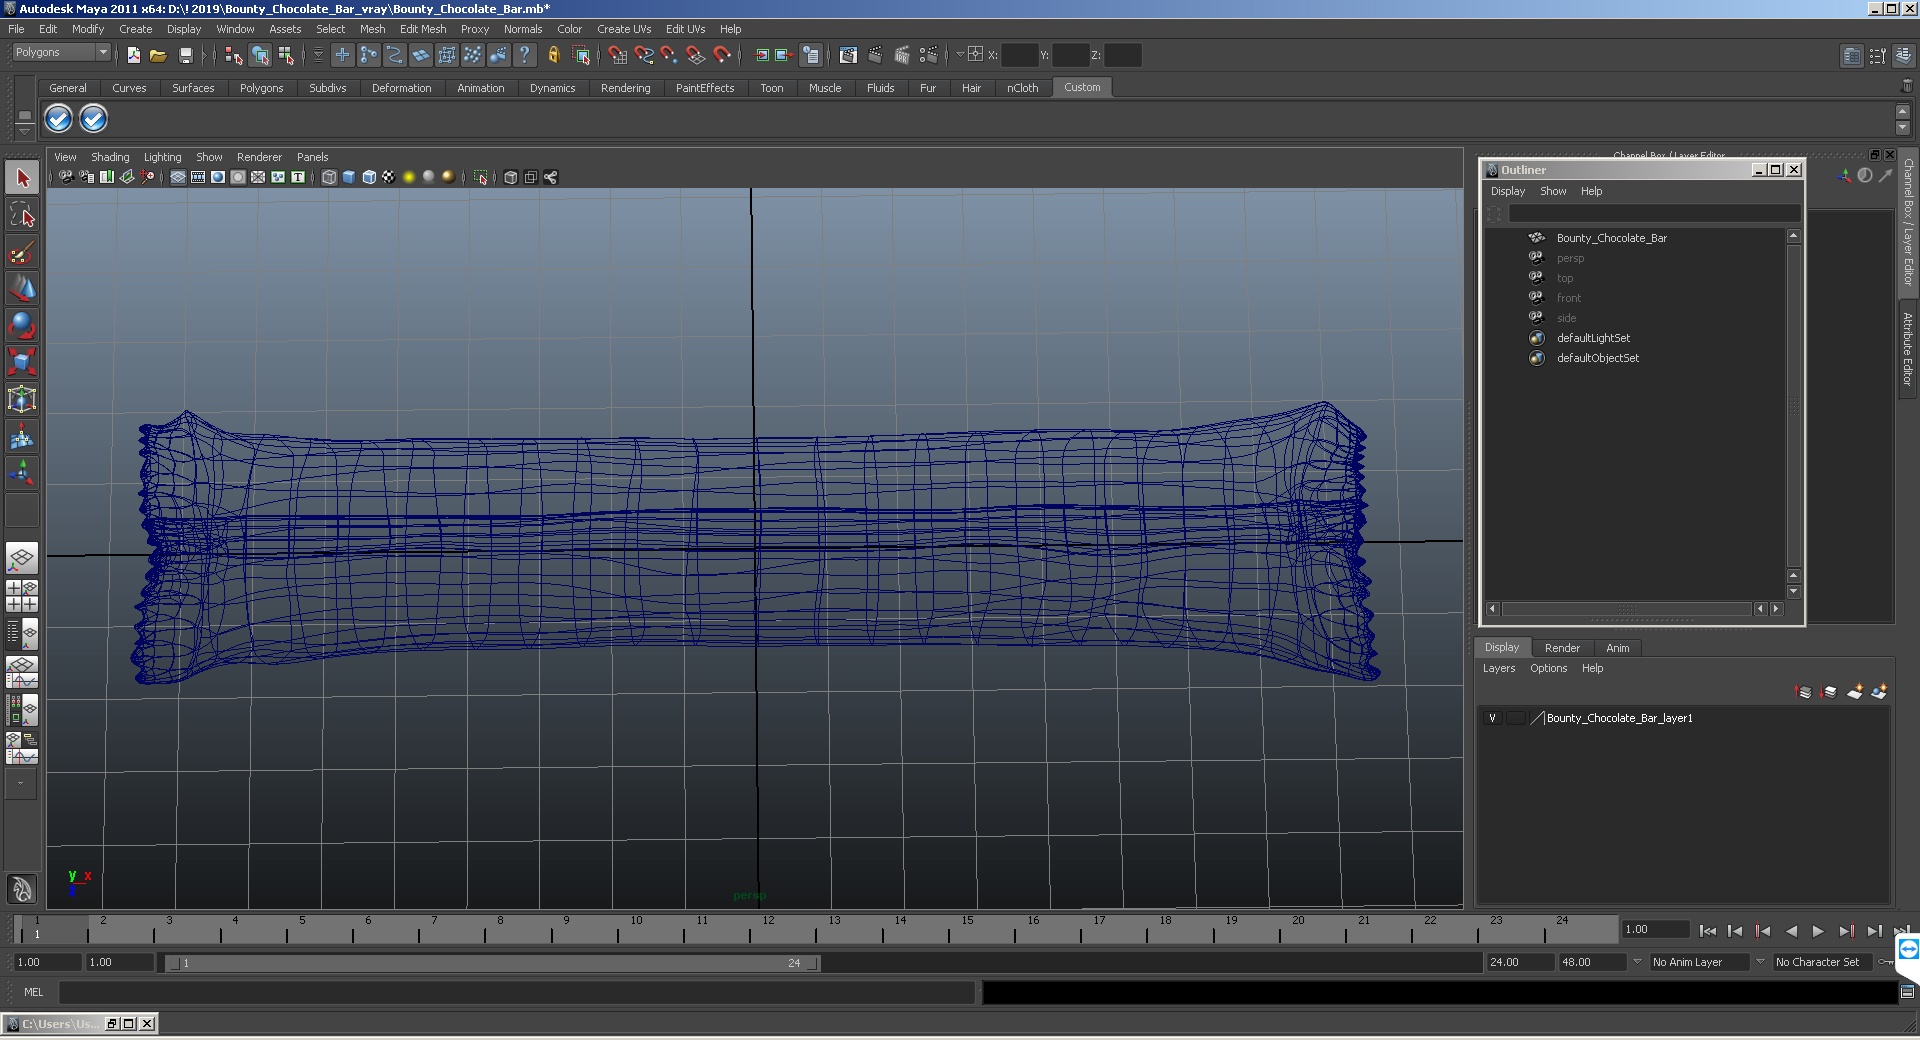1920x1040 pixels.
Task: Click the camera select icon in viewport
Action: pyautogui.click(x=66, y=177)
